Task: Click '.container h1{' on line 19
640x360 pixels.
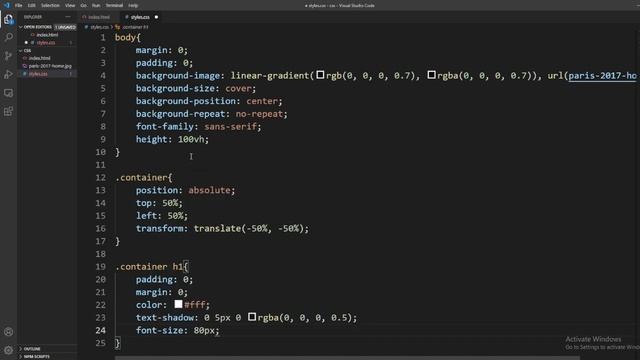Action: pyautogui.click(x=152, y=267)
